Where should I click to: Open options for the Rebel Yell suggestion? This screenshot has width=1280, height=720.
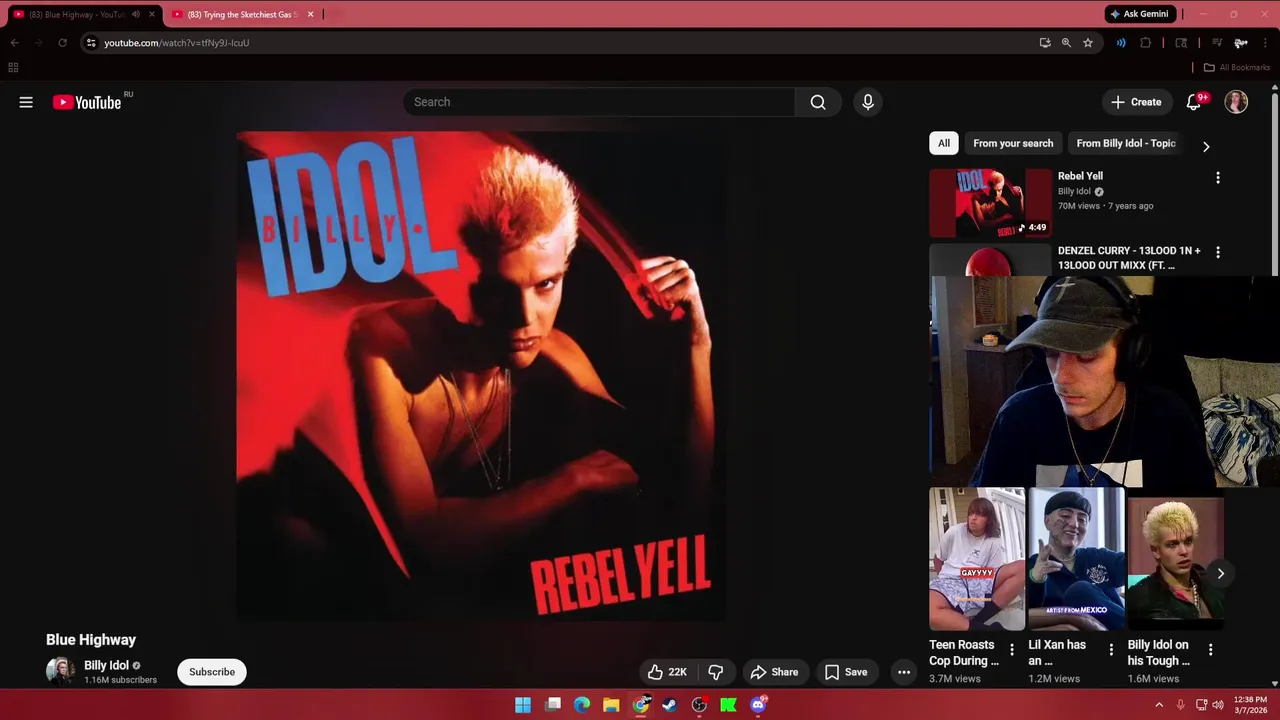[x=1217, y=178]
